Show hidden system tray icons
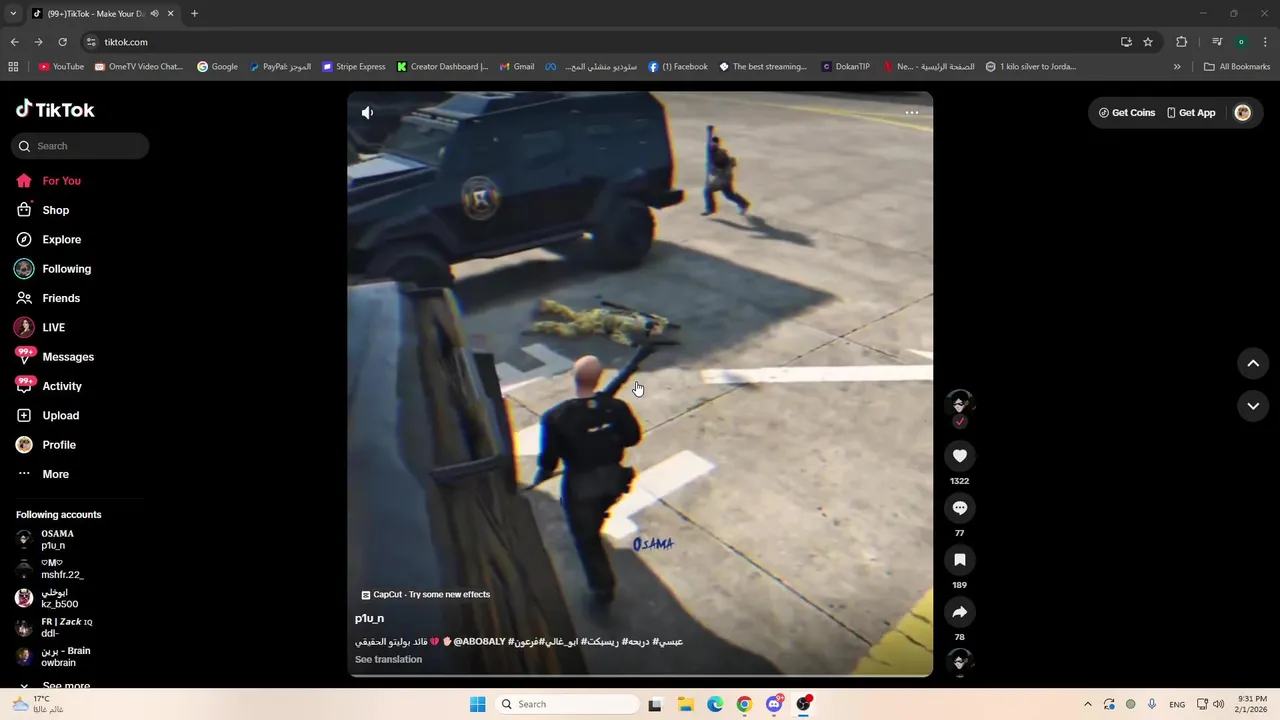The height and width of the screenshot is (720, 1280). [x=1088, y=704]
